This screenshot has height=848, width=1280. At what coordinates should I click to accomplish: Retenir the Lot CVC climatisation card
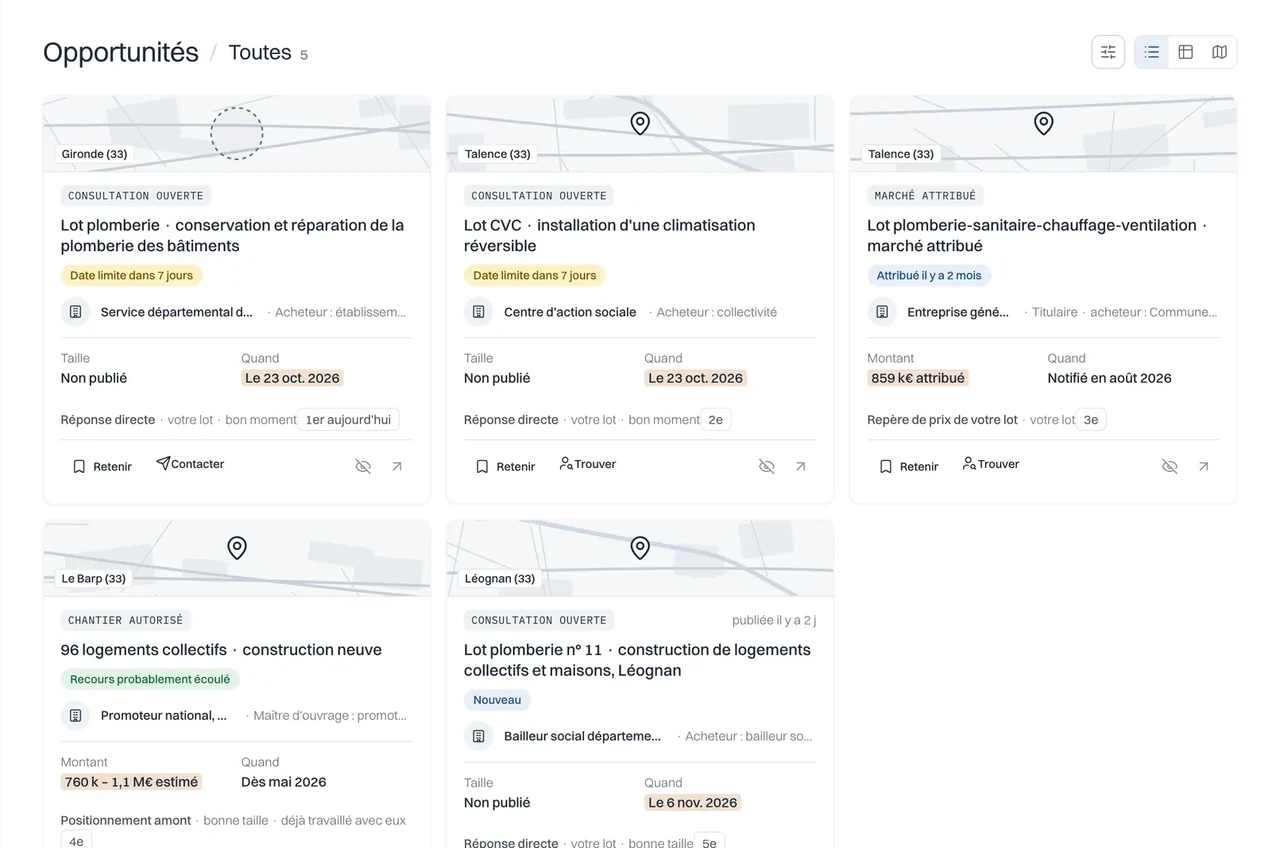(505, 466)
